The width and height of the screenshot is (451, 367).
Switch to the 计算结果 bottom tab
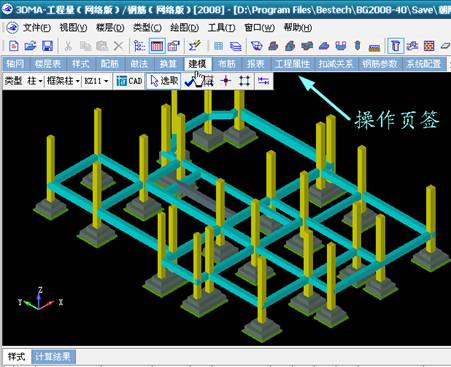pos(53,357)
